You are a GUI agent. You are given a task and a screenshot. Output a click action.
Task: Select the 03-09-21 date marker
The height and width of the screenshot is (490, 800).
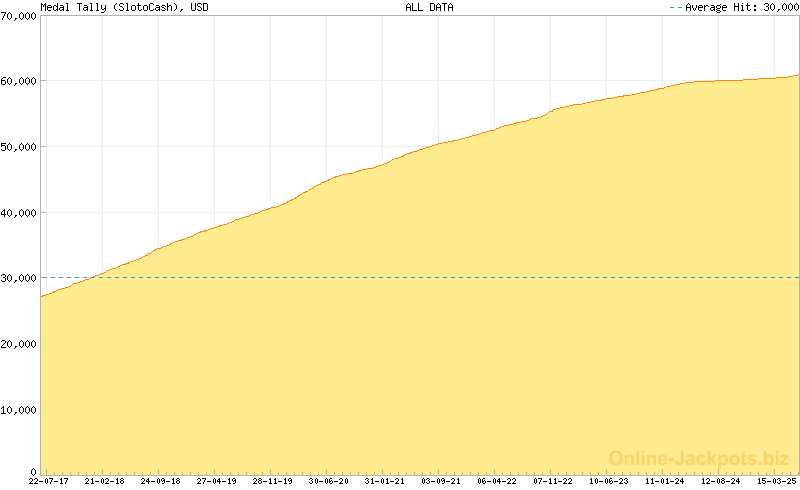coord(441,481)
